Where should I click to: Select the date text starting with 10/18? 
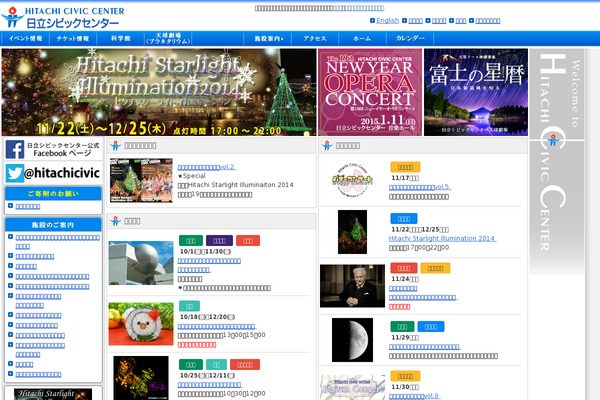pyautogui.click(x=207, y=317)
